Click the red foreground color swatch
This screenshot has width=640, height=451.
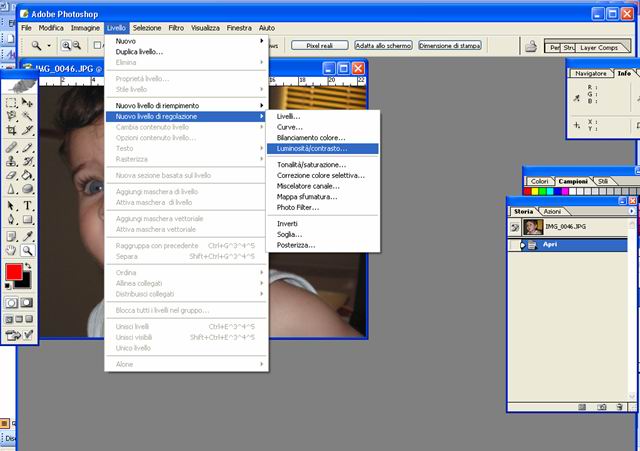pyautogui.click(x=14, y=273)
